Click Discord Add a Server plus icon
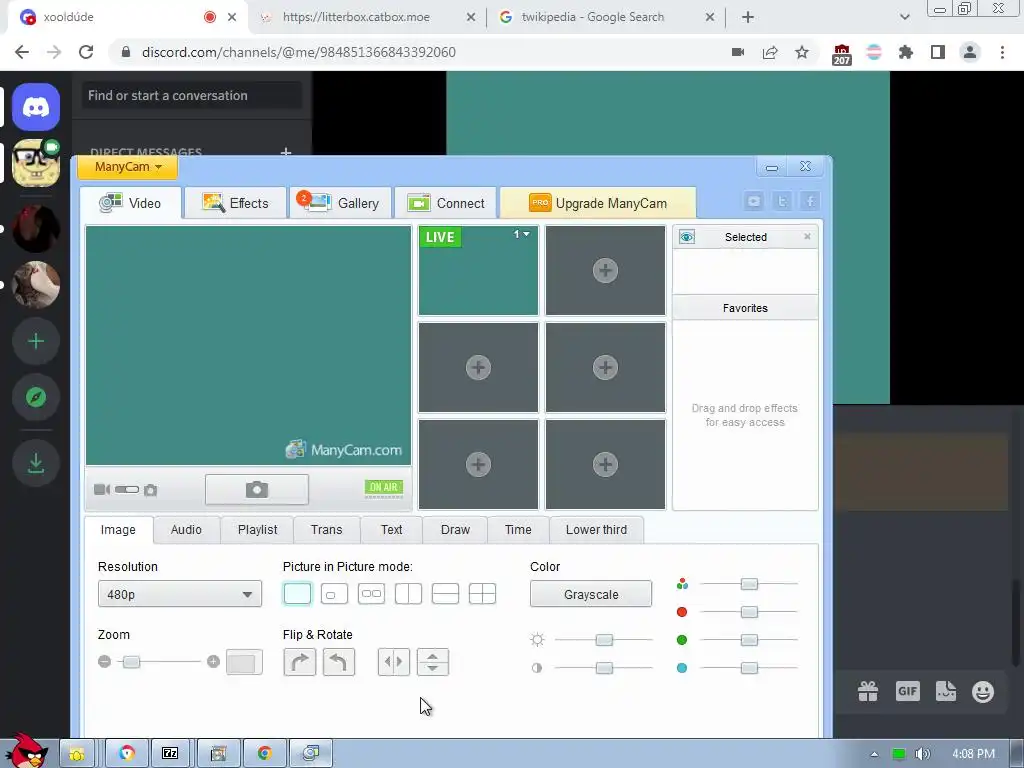 click(x=36, y=341)
